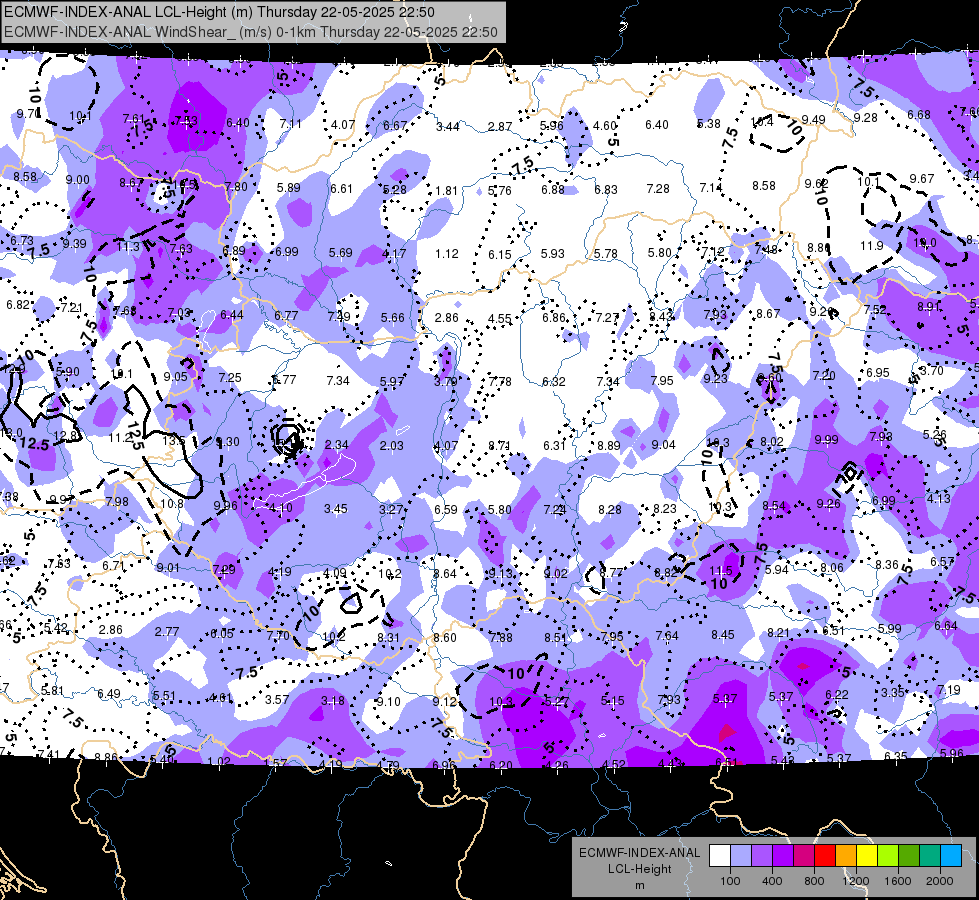Viewport: 979px width, 900px height.
Task: Click the map value 3.57
Action: pos(277,700)
